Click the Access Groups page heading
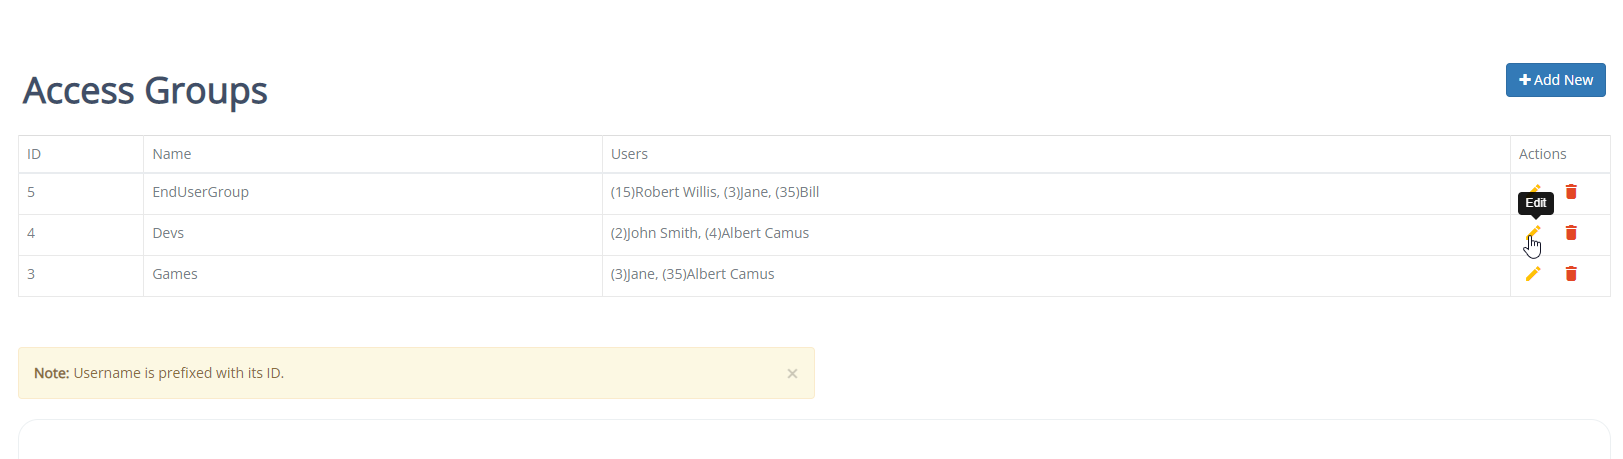This screenshot has height=459, width=1623. click(x=145, y=91)
